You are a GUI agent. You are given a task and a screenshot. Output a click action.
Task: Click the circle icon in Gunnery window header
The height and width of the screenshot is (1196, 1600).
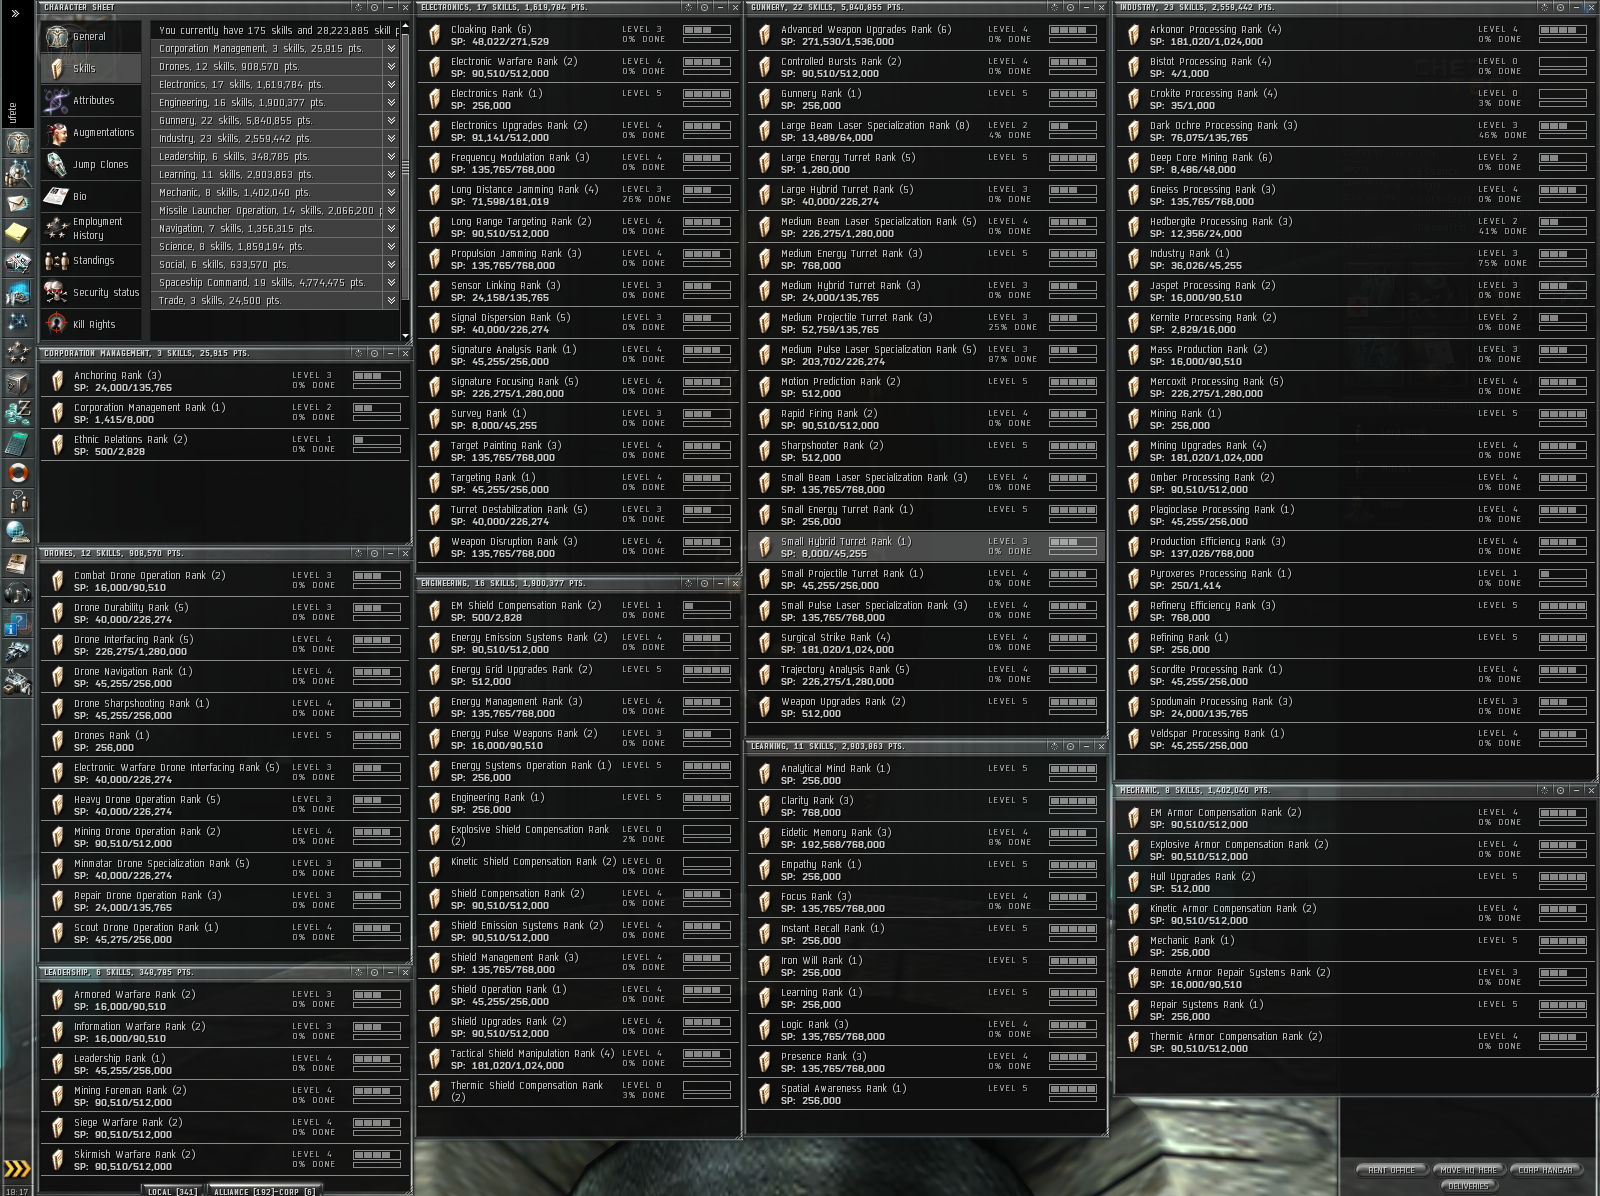pos(1069,7)
